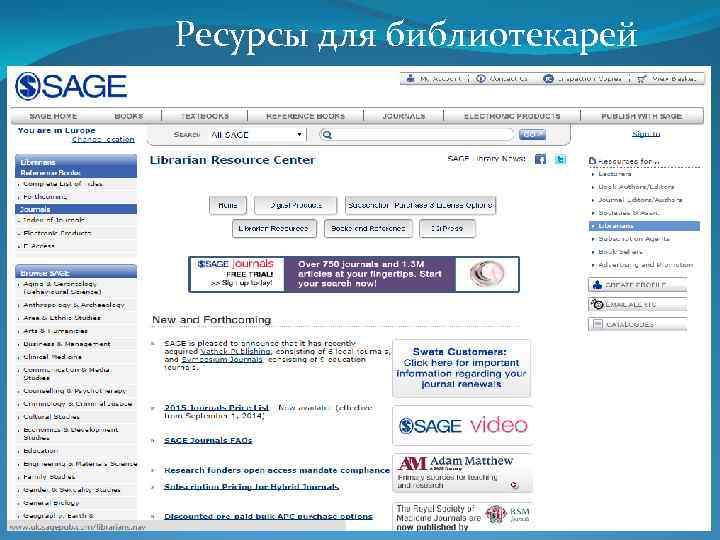
Task: Open Vathek Publishing link
Action: tap(236, 351)
